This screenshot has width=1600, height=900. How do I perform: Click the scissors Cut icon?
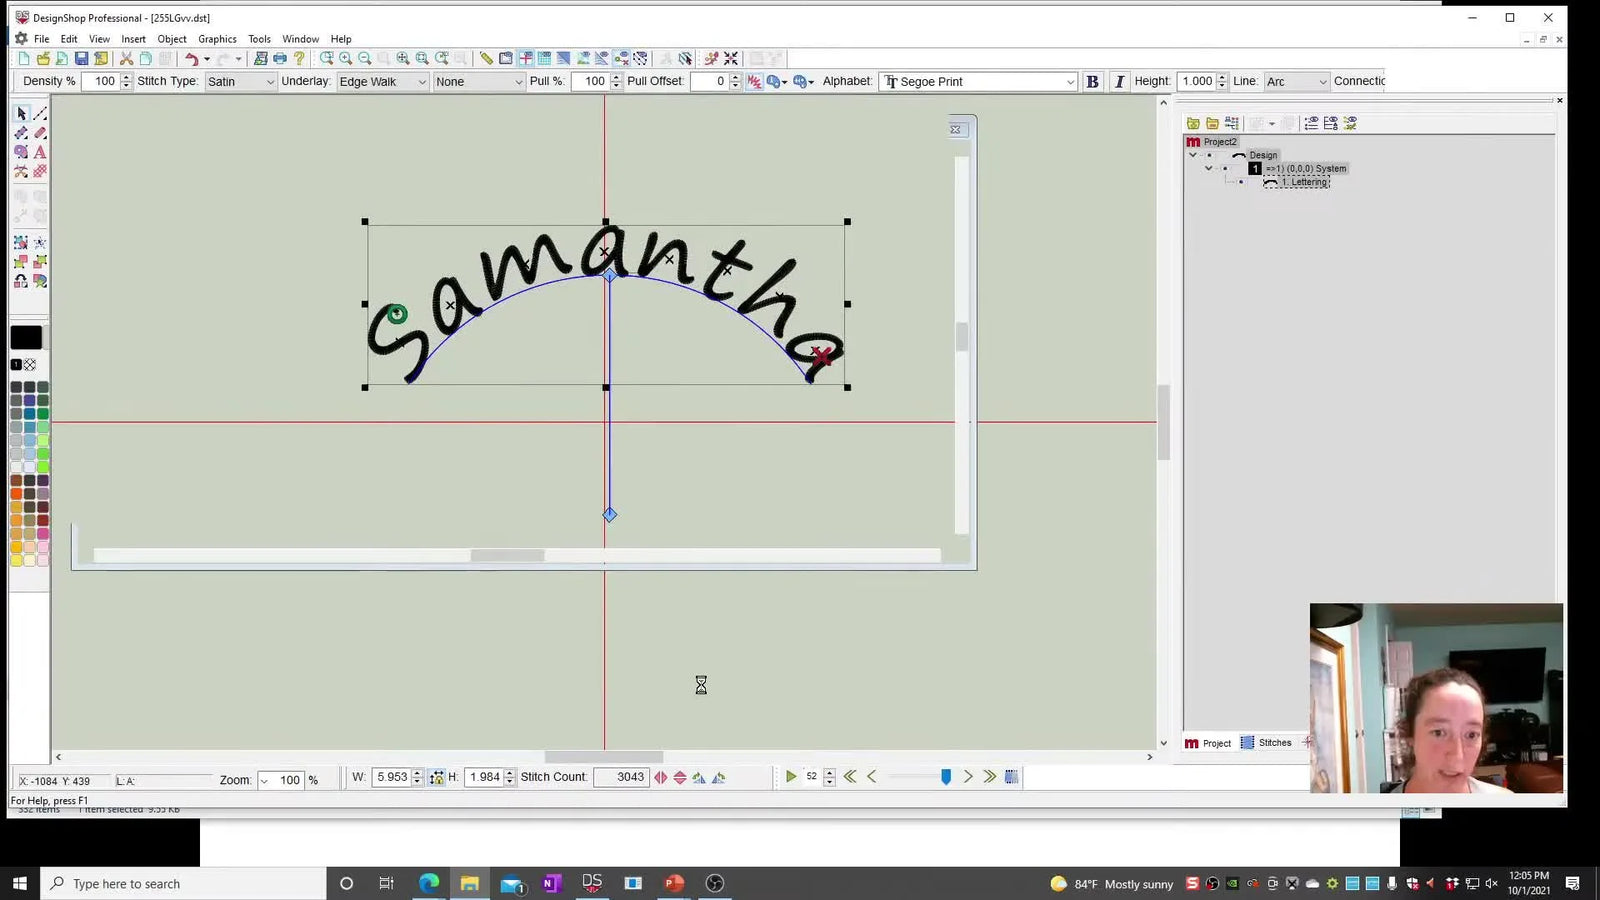[126, 59]
